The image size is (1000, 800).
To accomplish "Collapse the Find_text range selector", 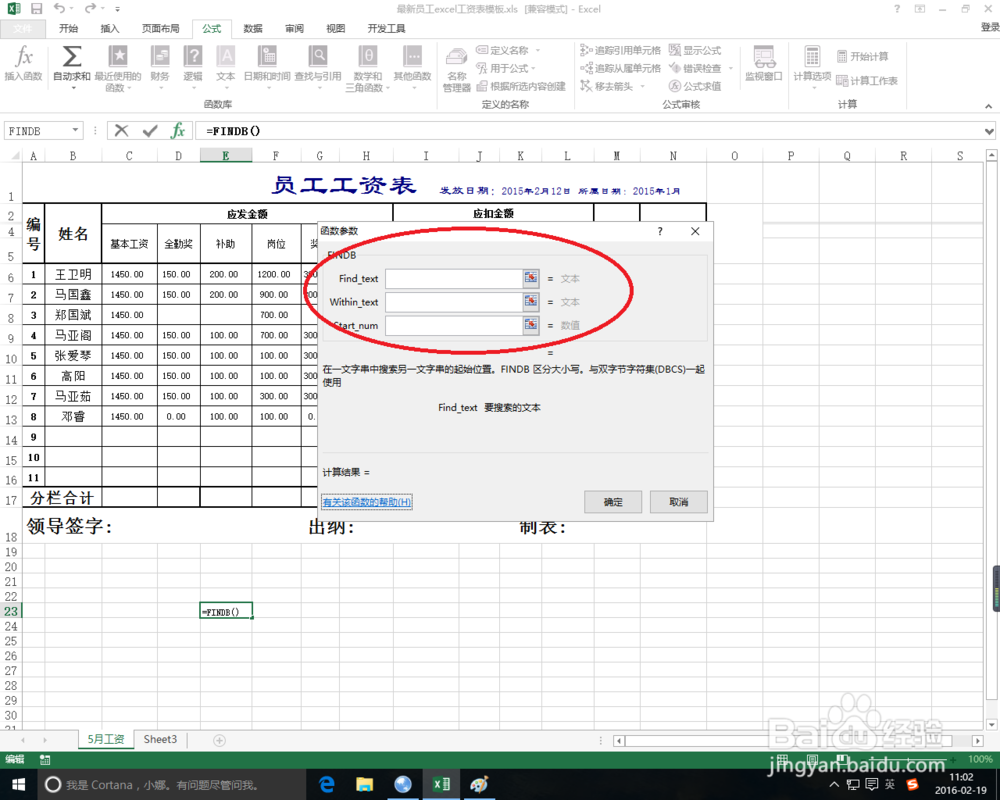I will point(530,278).
